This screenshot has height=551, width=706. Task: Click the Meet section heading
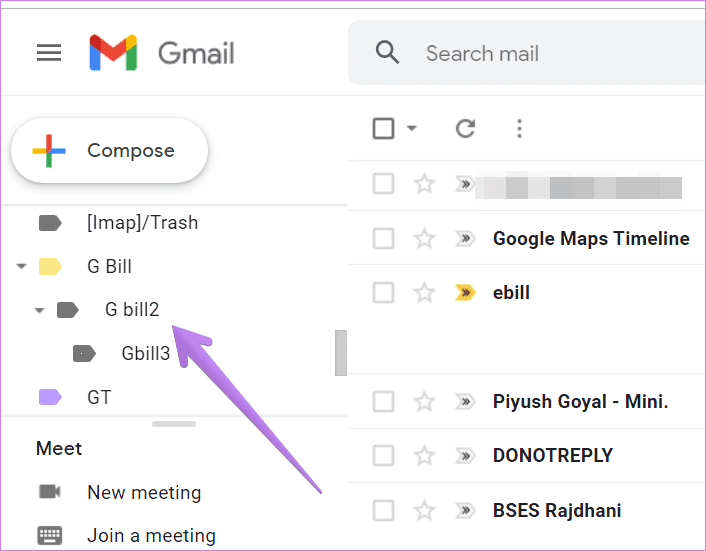(59, 448)
